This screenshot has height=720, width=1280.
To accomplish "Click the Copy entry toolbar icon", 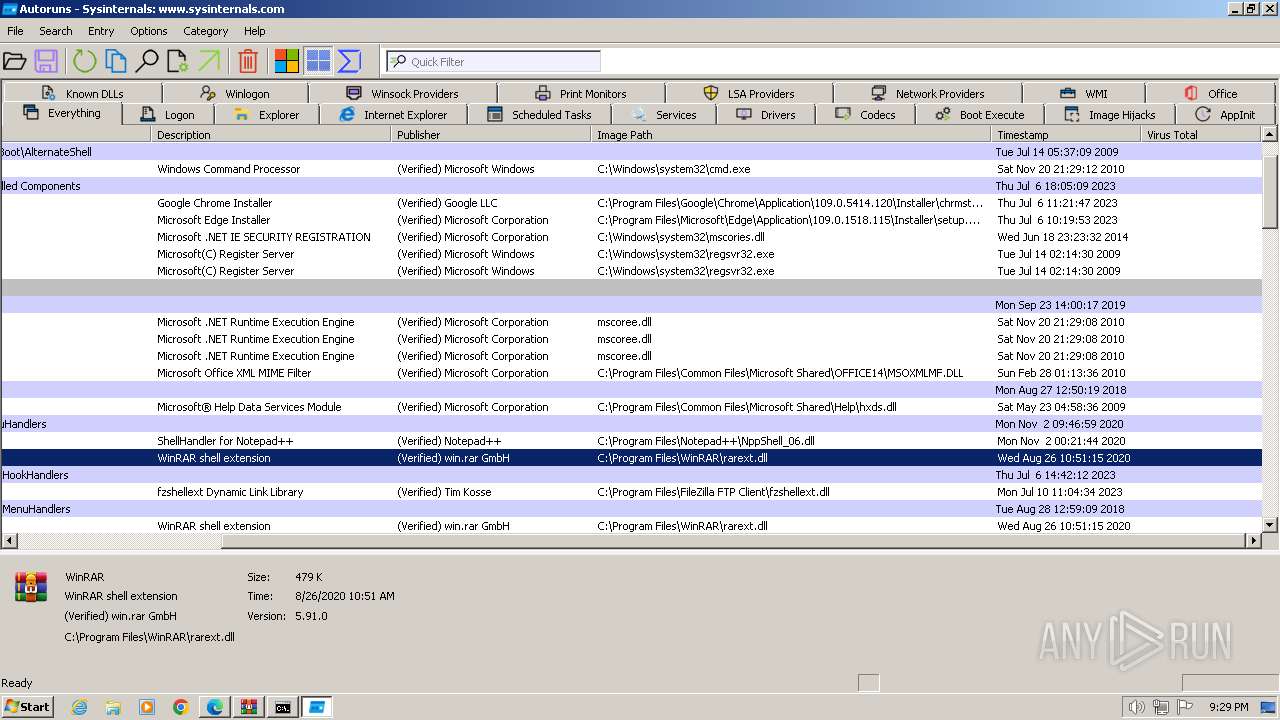I will pos(116,61).
